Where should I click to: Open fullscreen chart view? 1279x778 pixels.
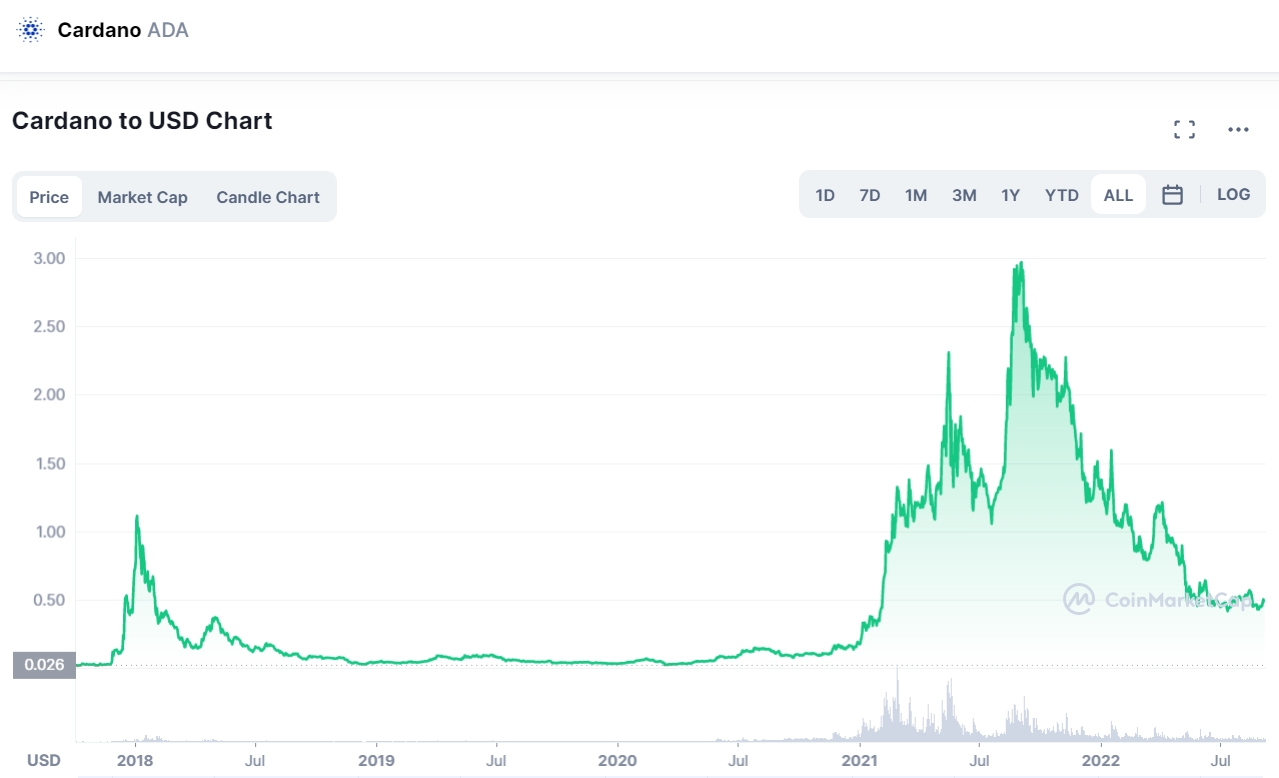click(1185, 129)
